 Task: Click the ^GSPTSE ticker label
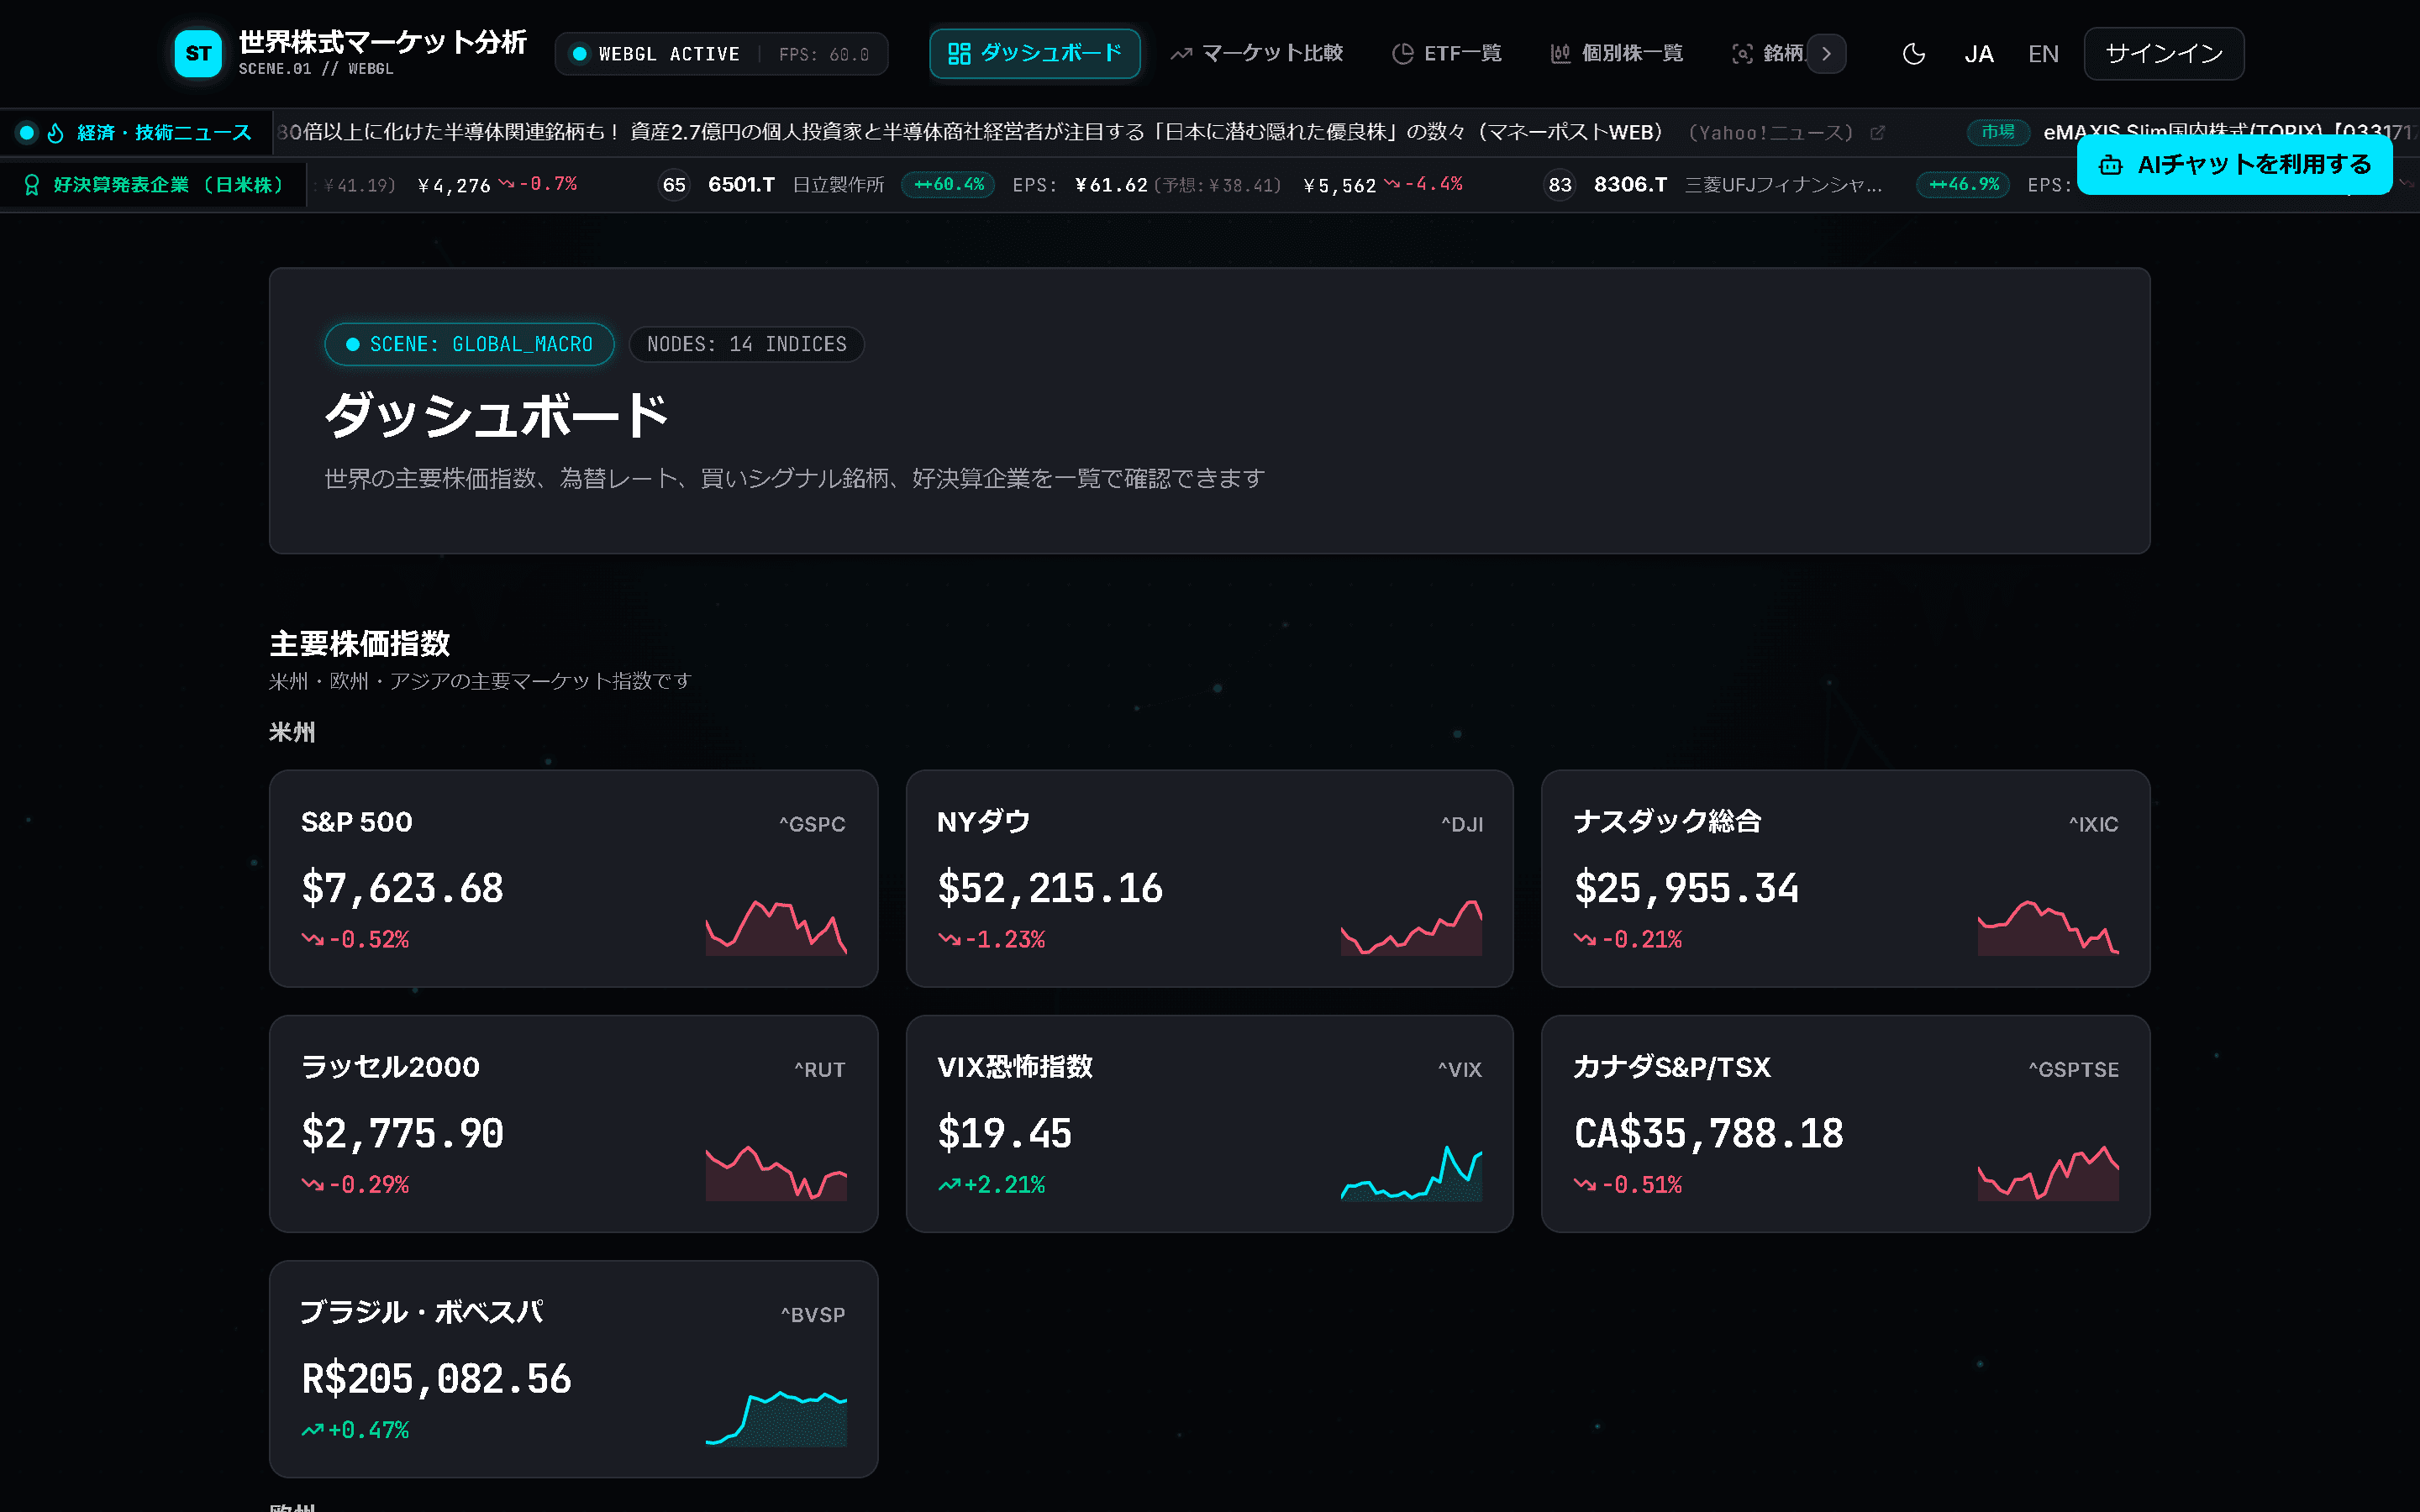coord(2073,1069)
